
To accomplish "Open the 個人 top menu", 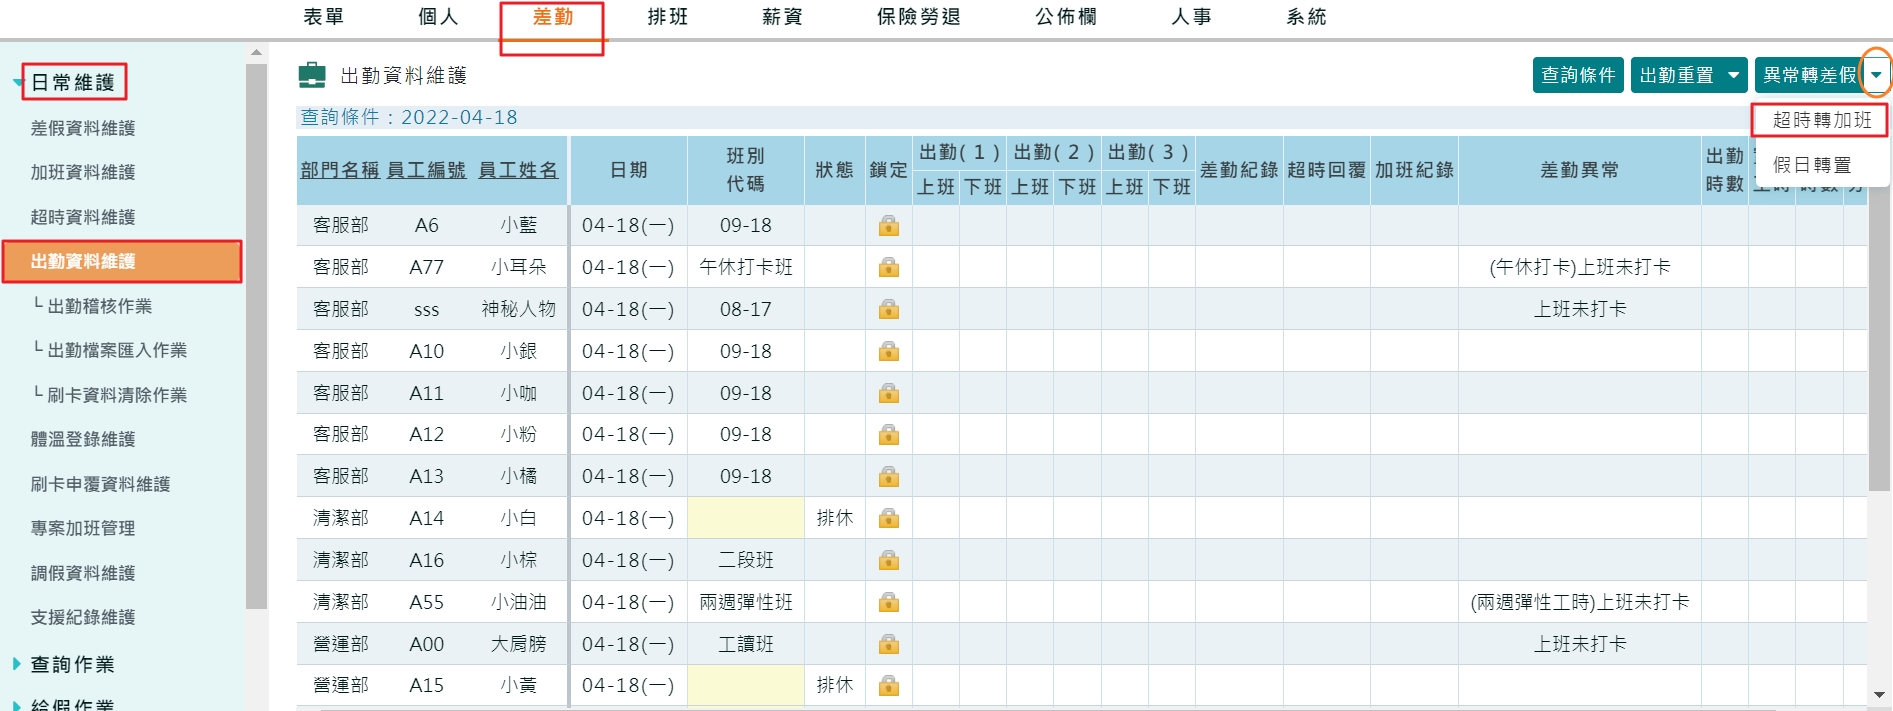I will pyautogui.click(x=438, y=17).
